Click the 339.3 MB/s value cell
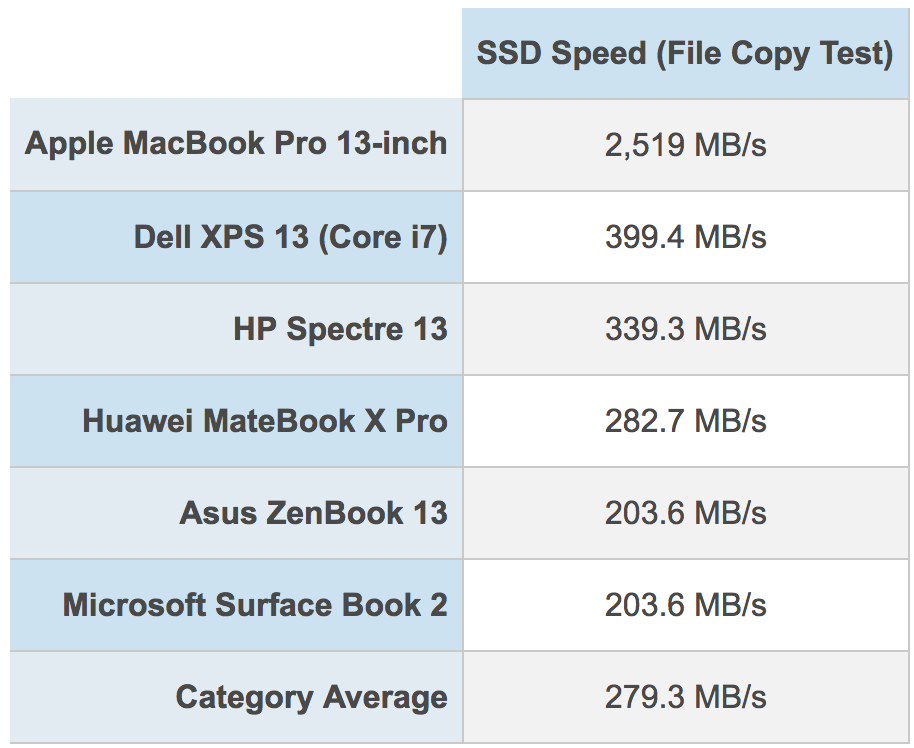Screen dimensions: 914x748 point(686,329)
